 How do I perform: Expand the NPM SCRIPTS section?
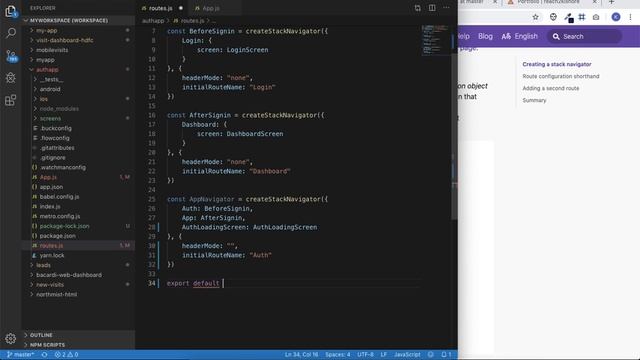pos(47,345)
